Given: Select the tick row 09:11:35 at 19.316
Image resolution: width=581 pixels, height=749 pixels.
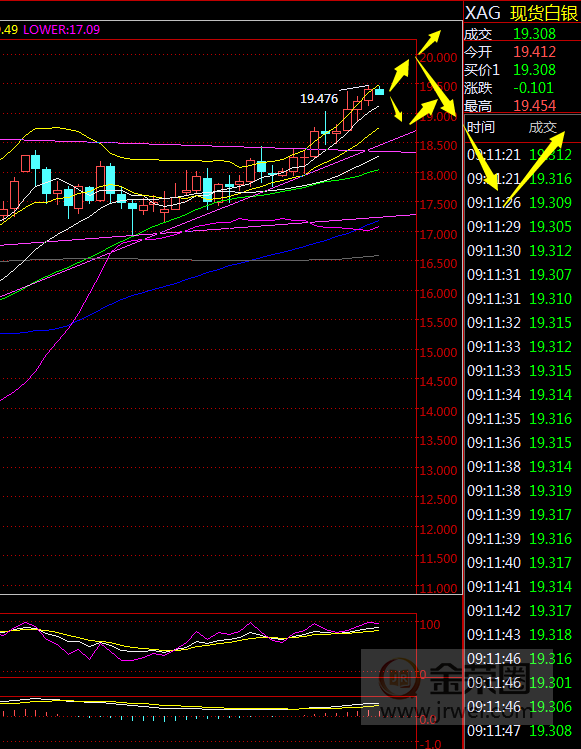Looking at the screenshot, I should 519,418.
